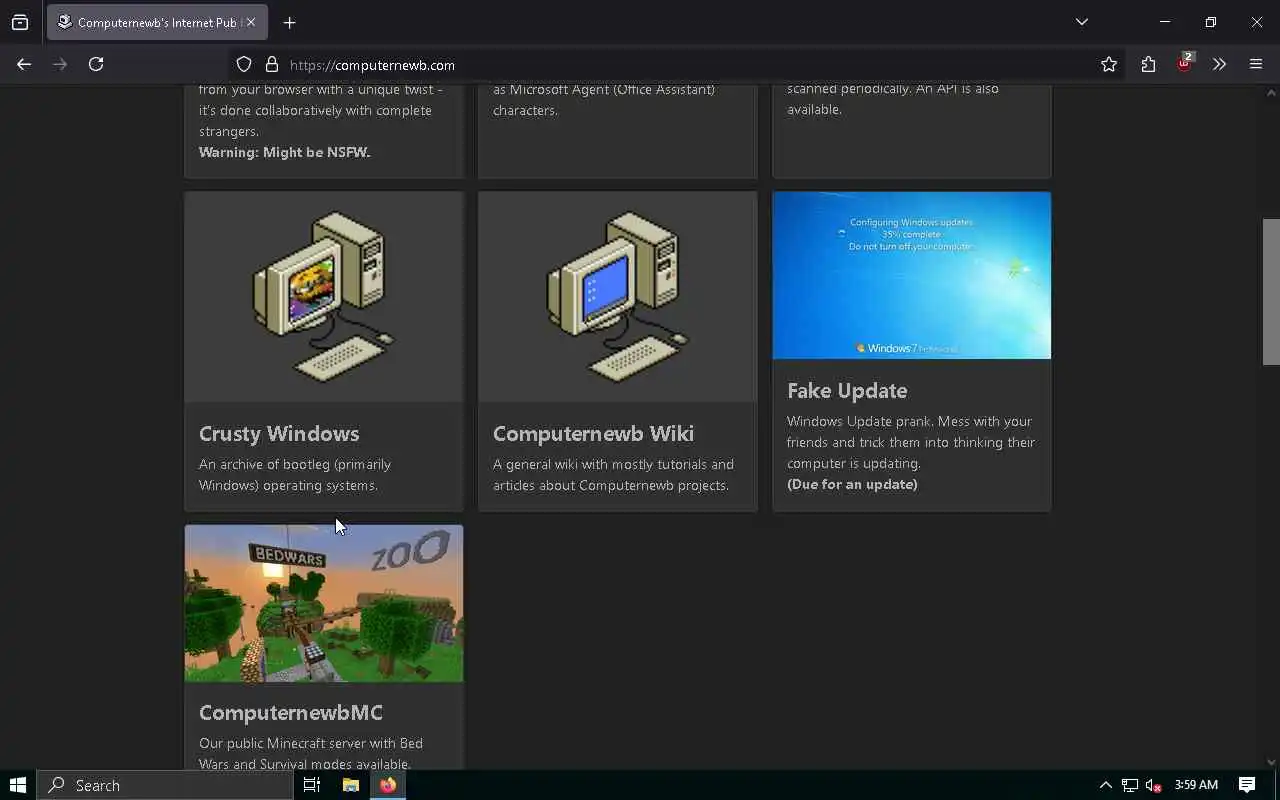The width and height of the screenshot is (1280, 800).
Task: Open muted volume tray icon
Action: [1153, 785]
